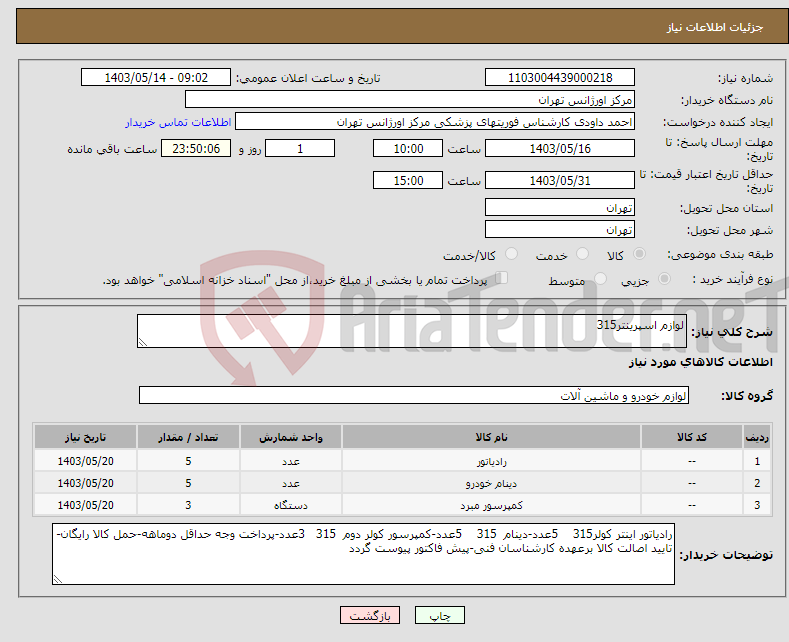Click the remaining time field 23:50:06
This screenshot has width=789, height=642.
(196, 148)
